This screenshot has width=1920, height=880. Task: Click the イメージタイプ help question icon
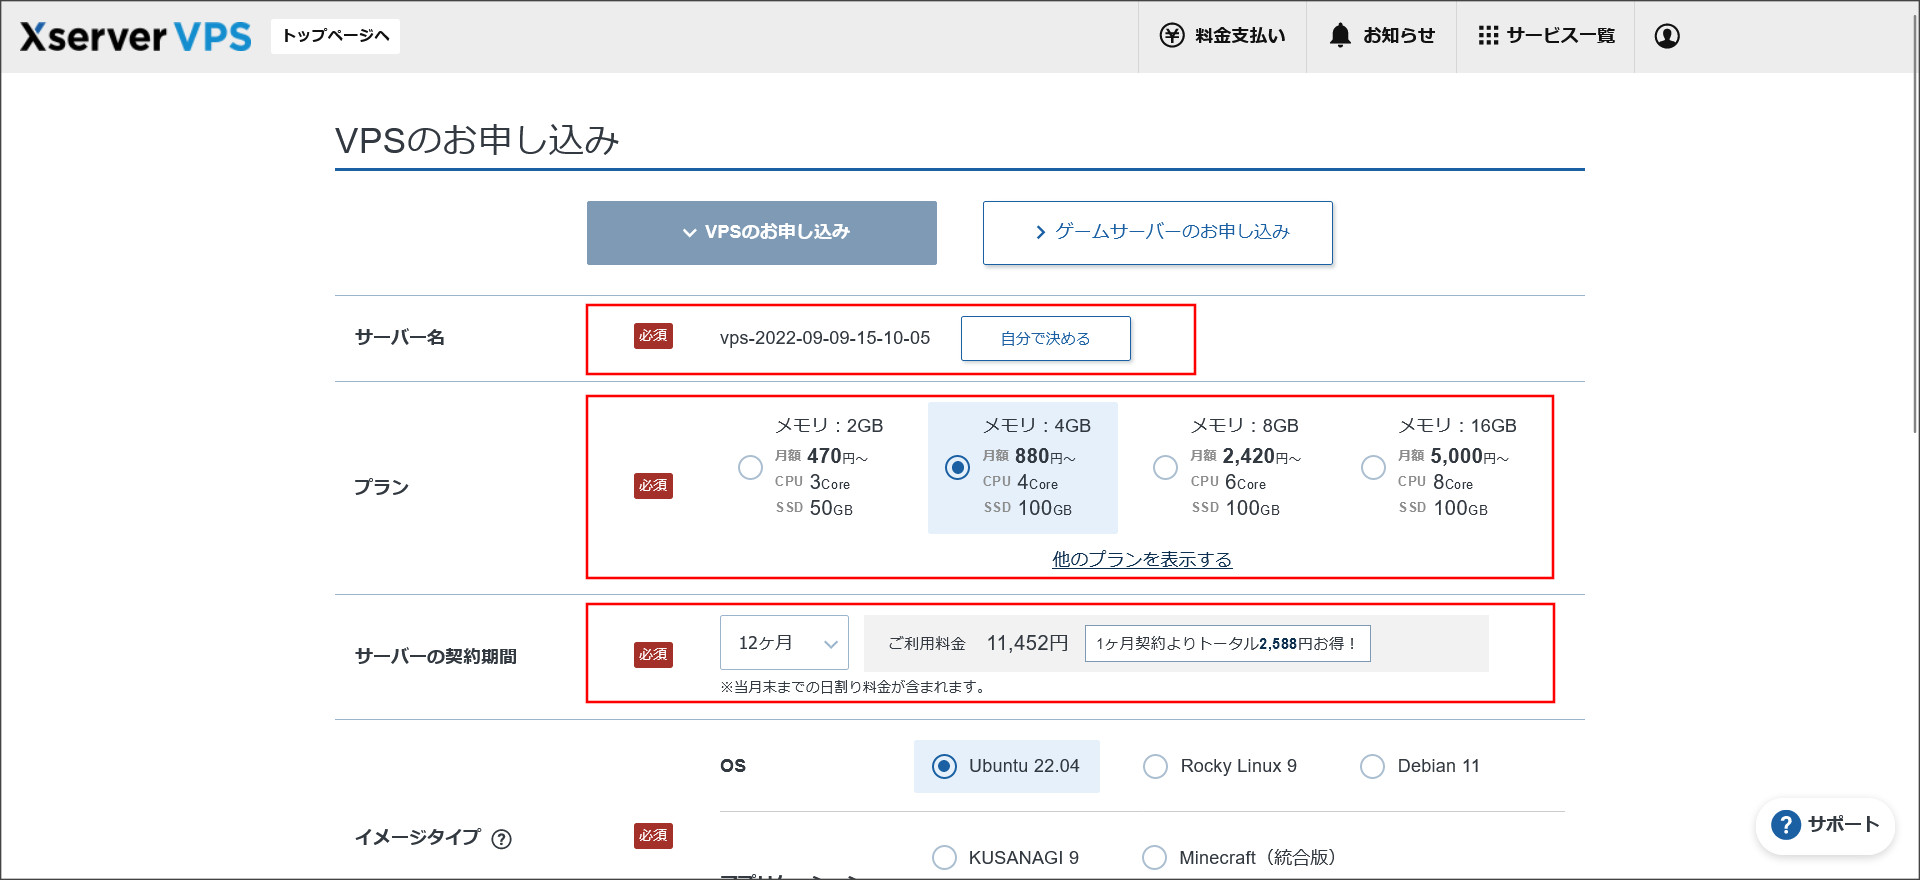(x=502, y=839)
